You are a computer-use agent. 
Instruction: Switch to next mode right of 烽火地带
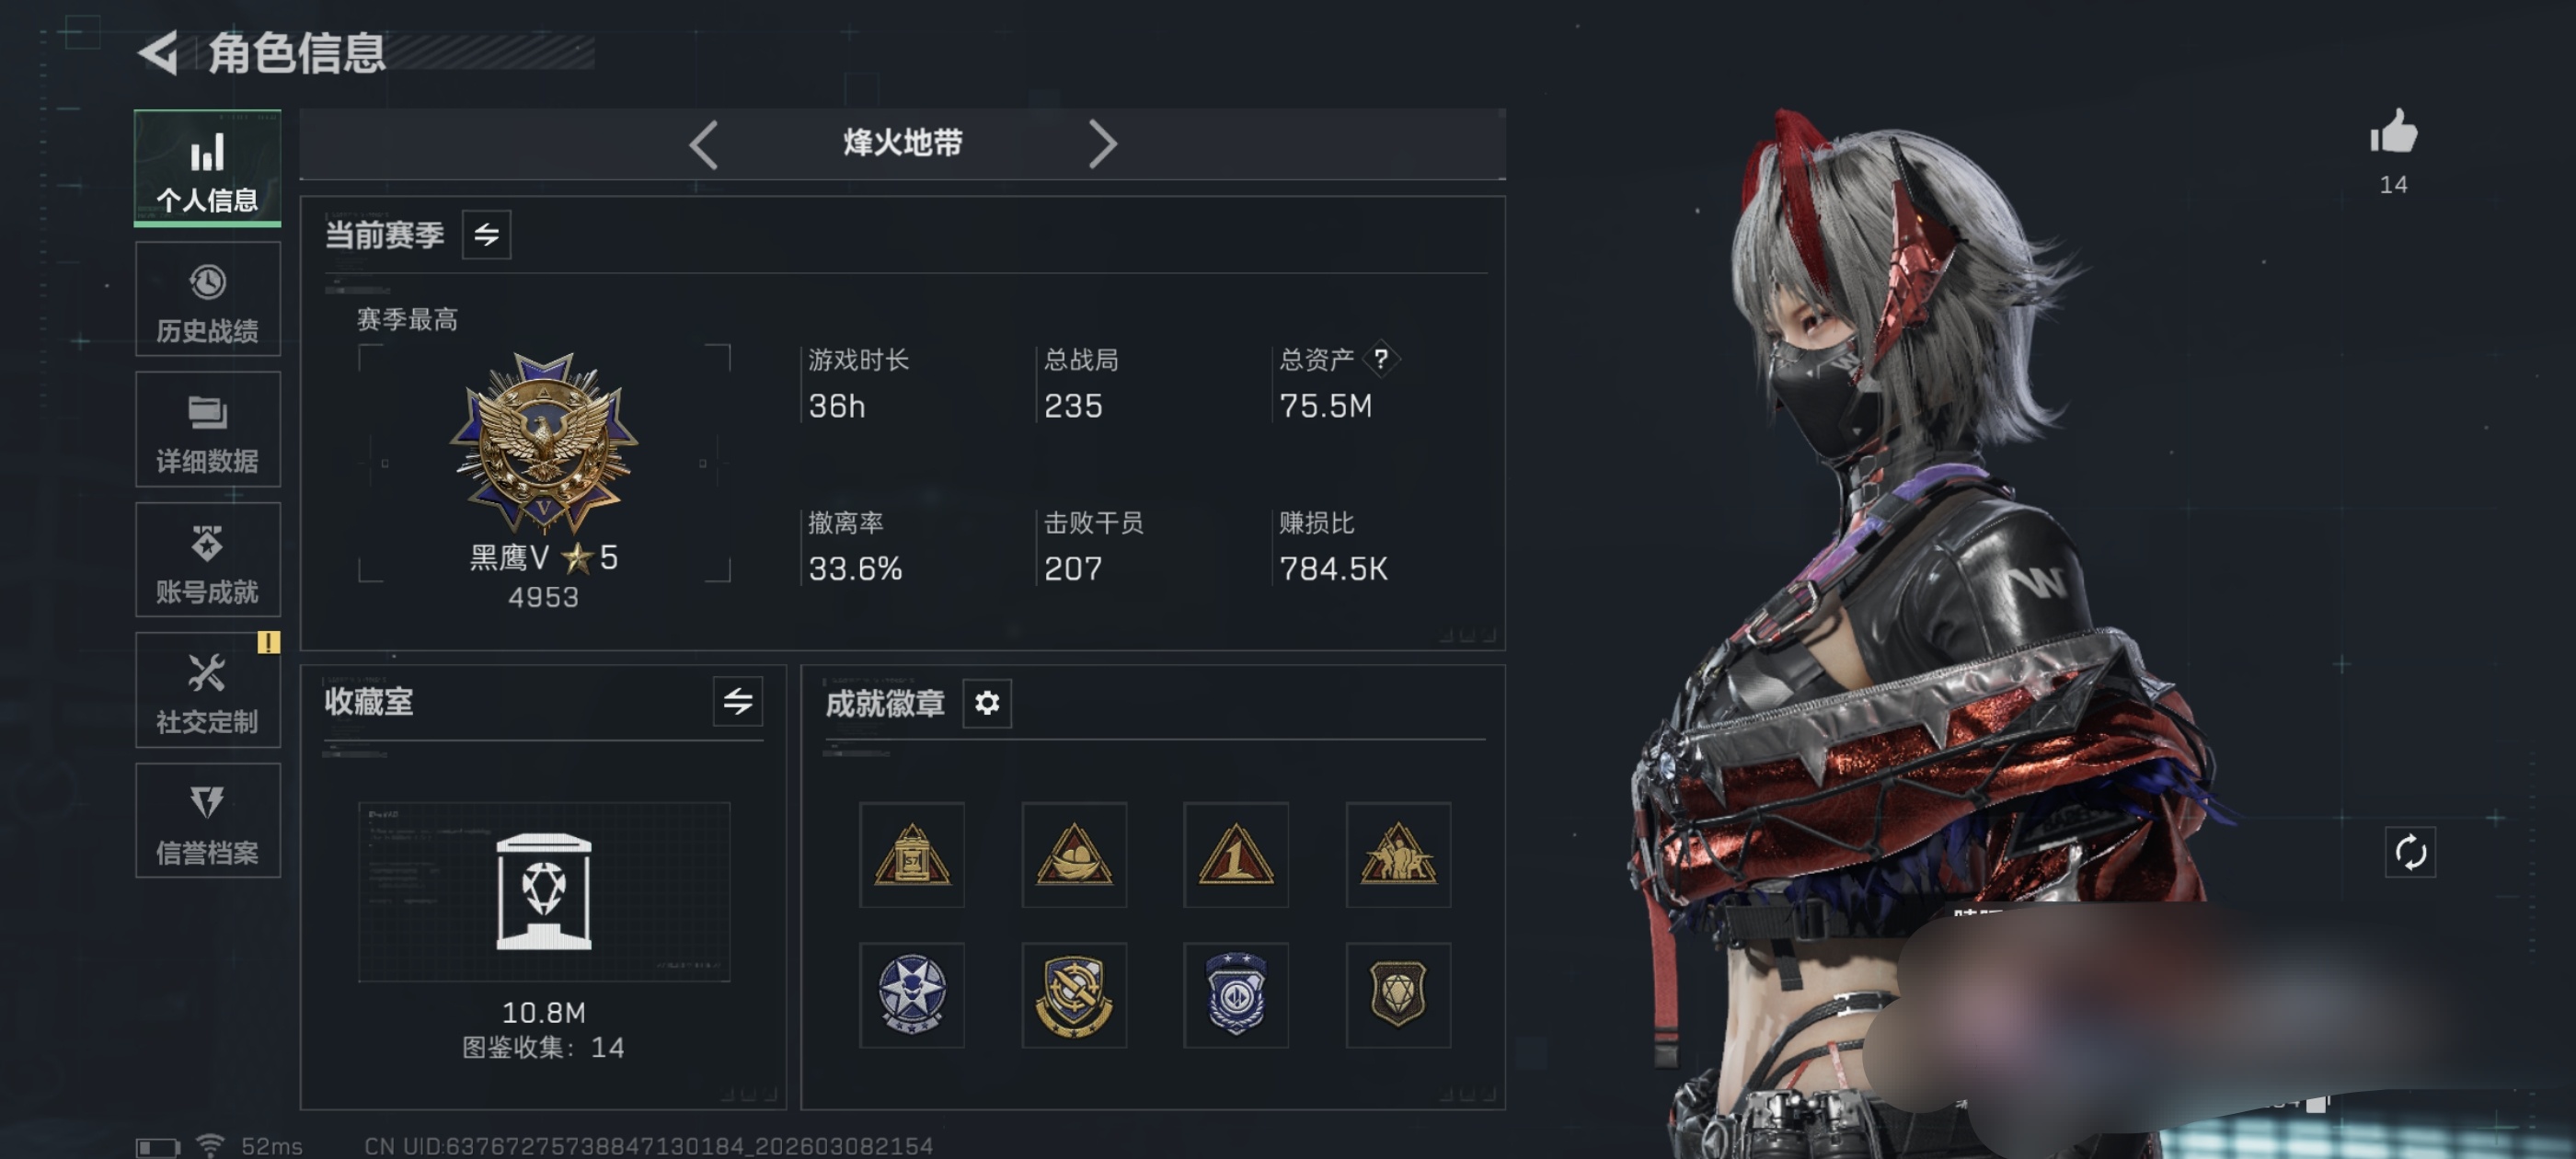1102,145
